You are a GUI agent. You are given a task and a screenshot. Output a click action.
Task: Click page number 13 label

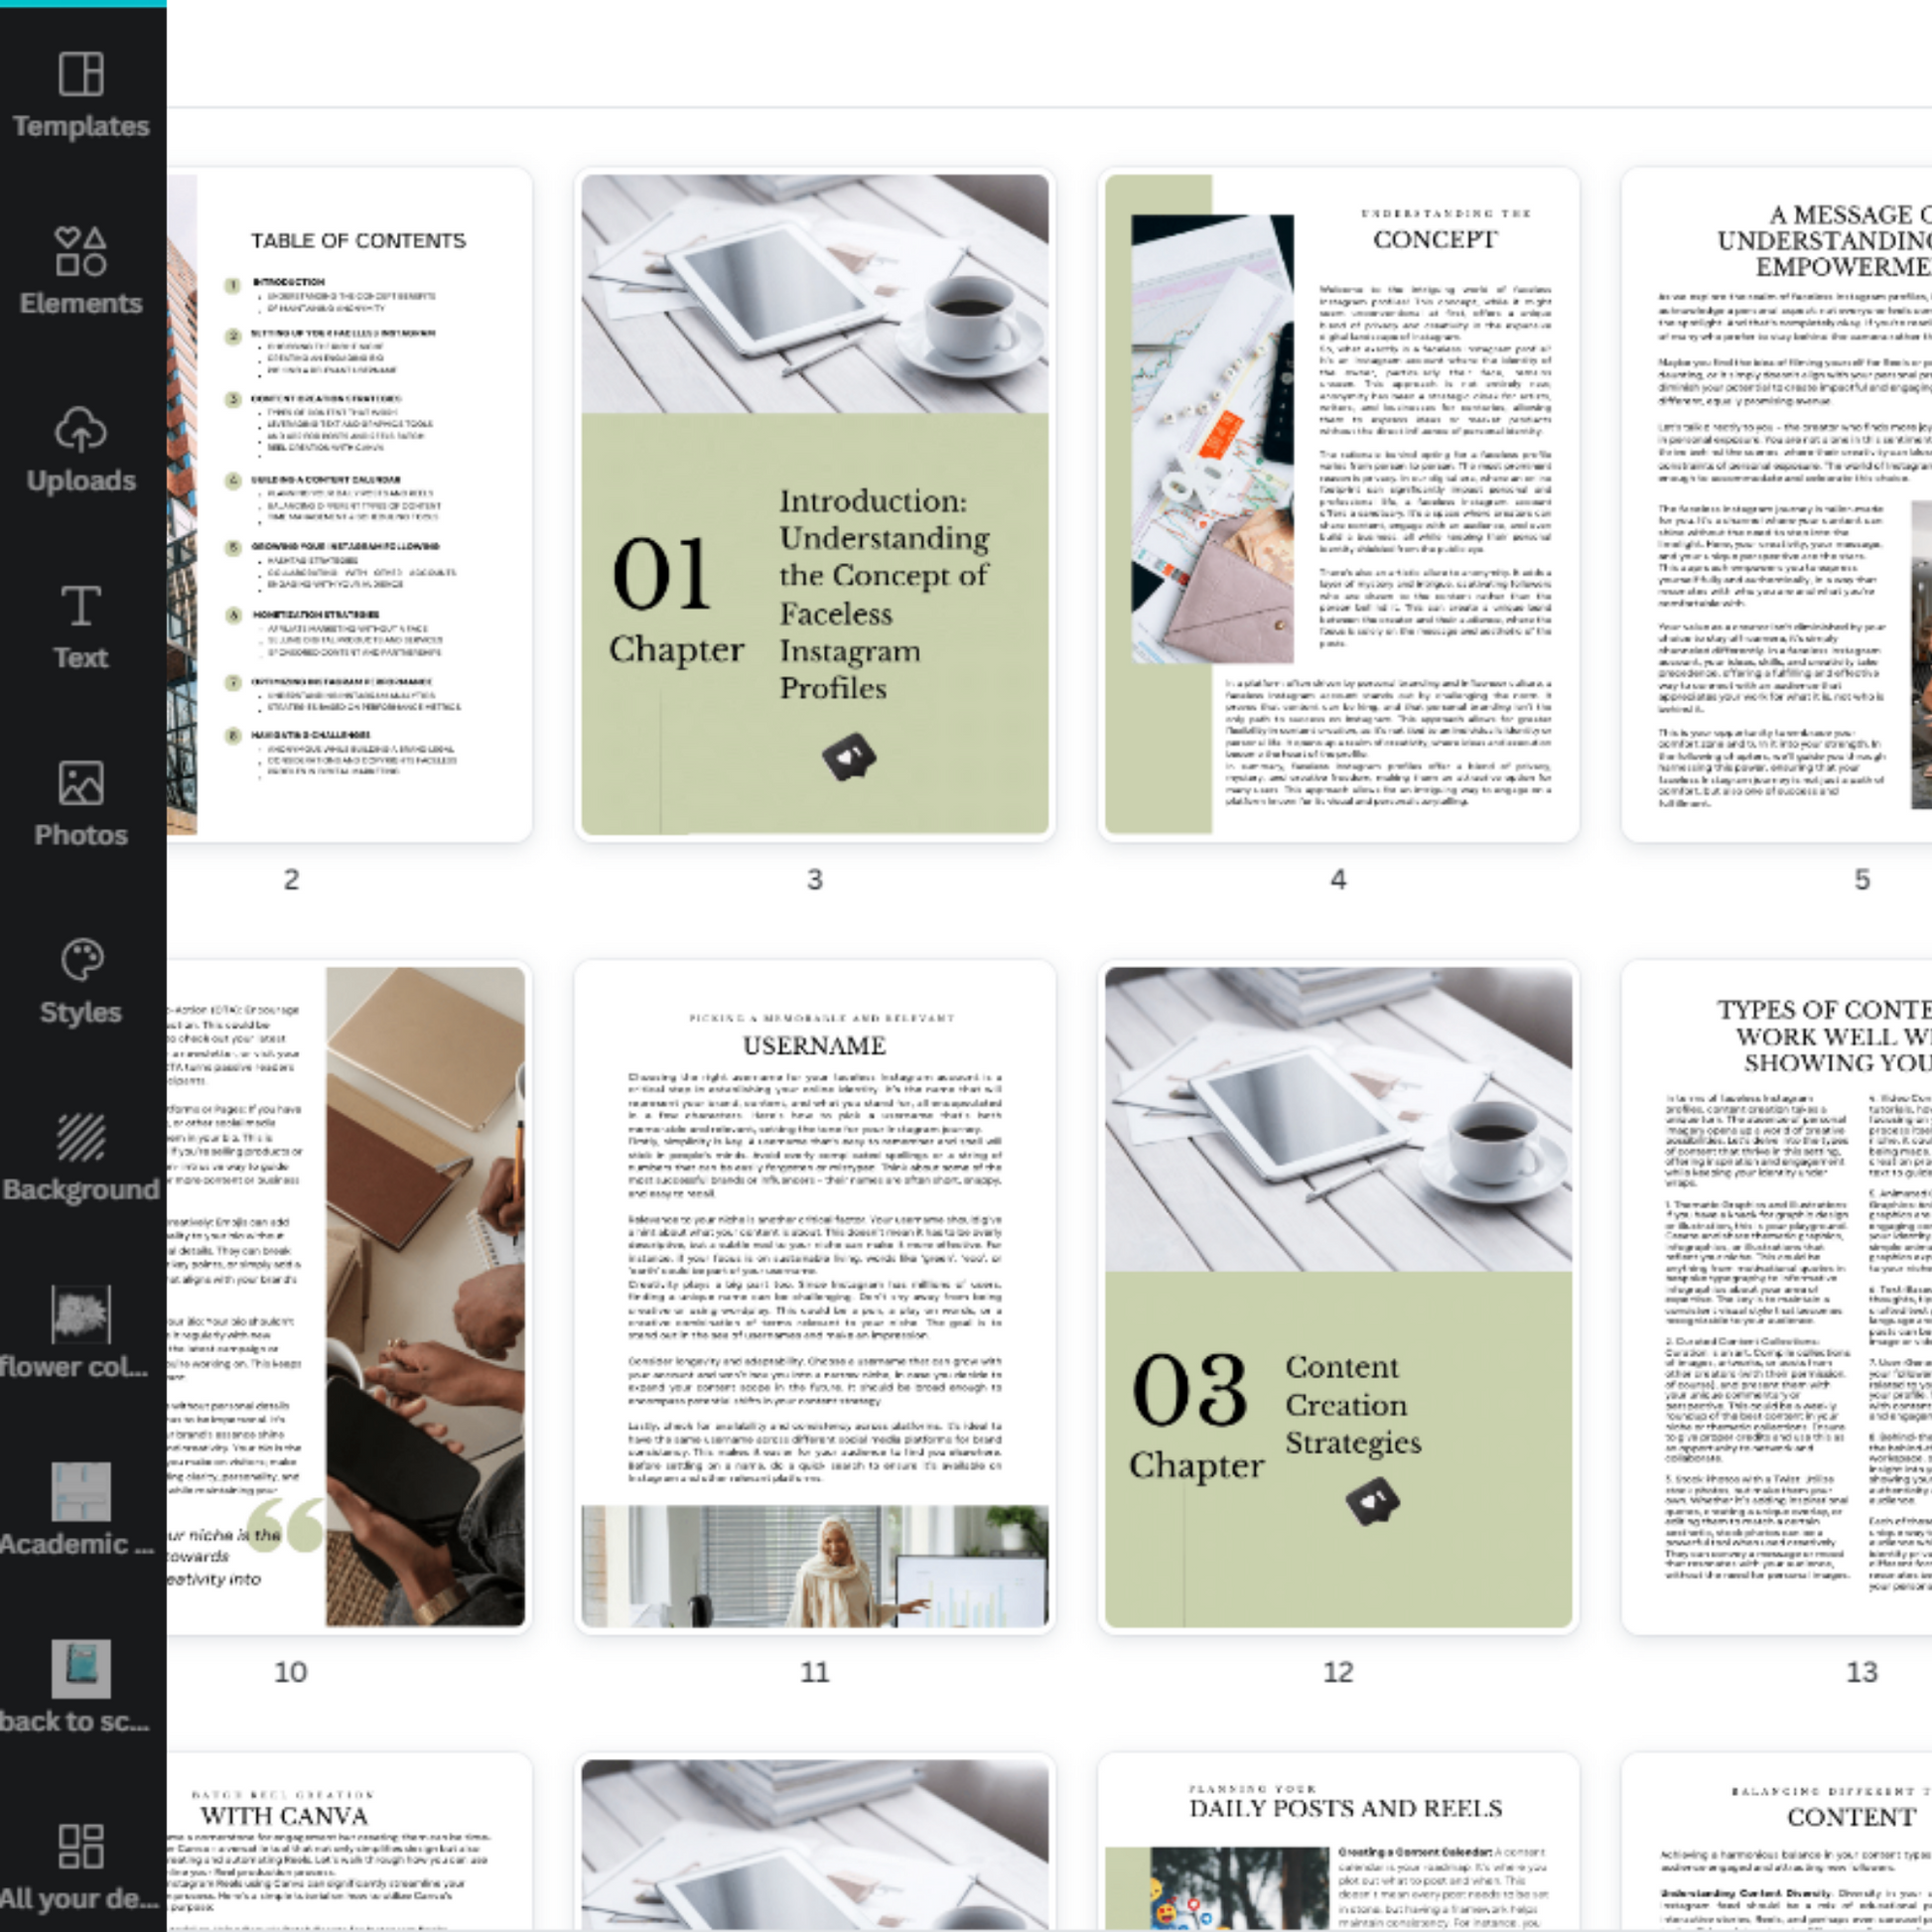click(x=1862, y=1672)
